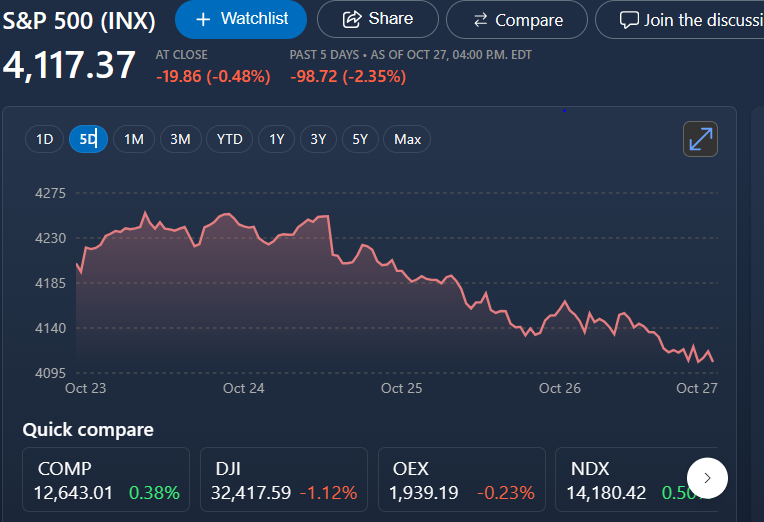Switch chart to 3M range
The height and width of the screenshot is (522, 764).
pos(180,139)
